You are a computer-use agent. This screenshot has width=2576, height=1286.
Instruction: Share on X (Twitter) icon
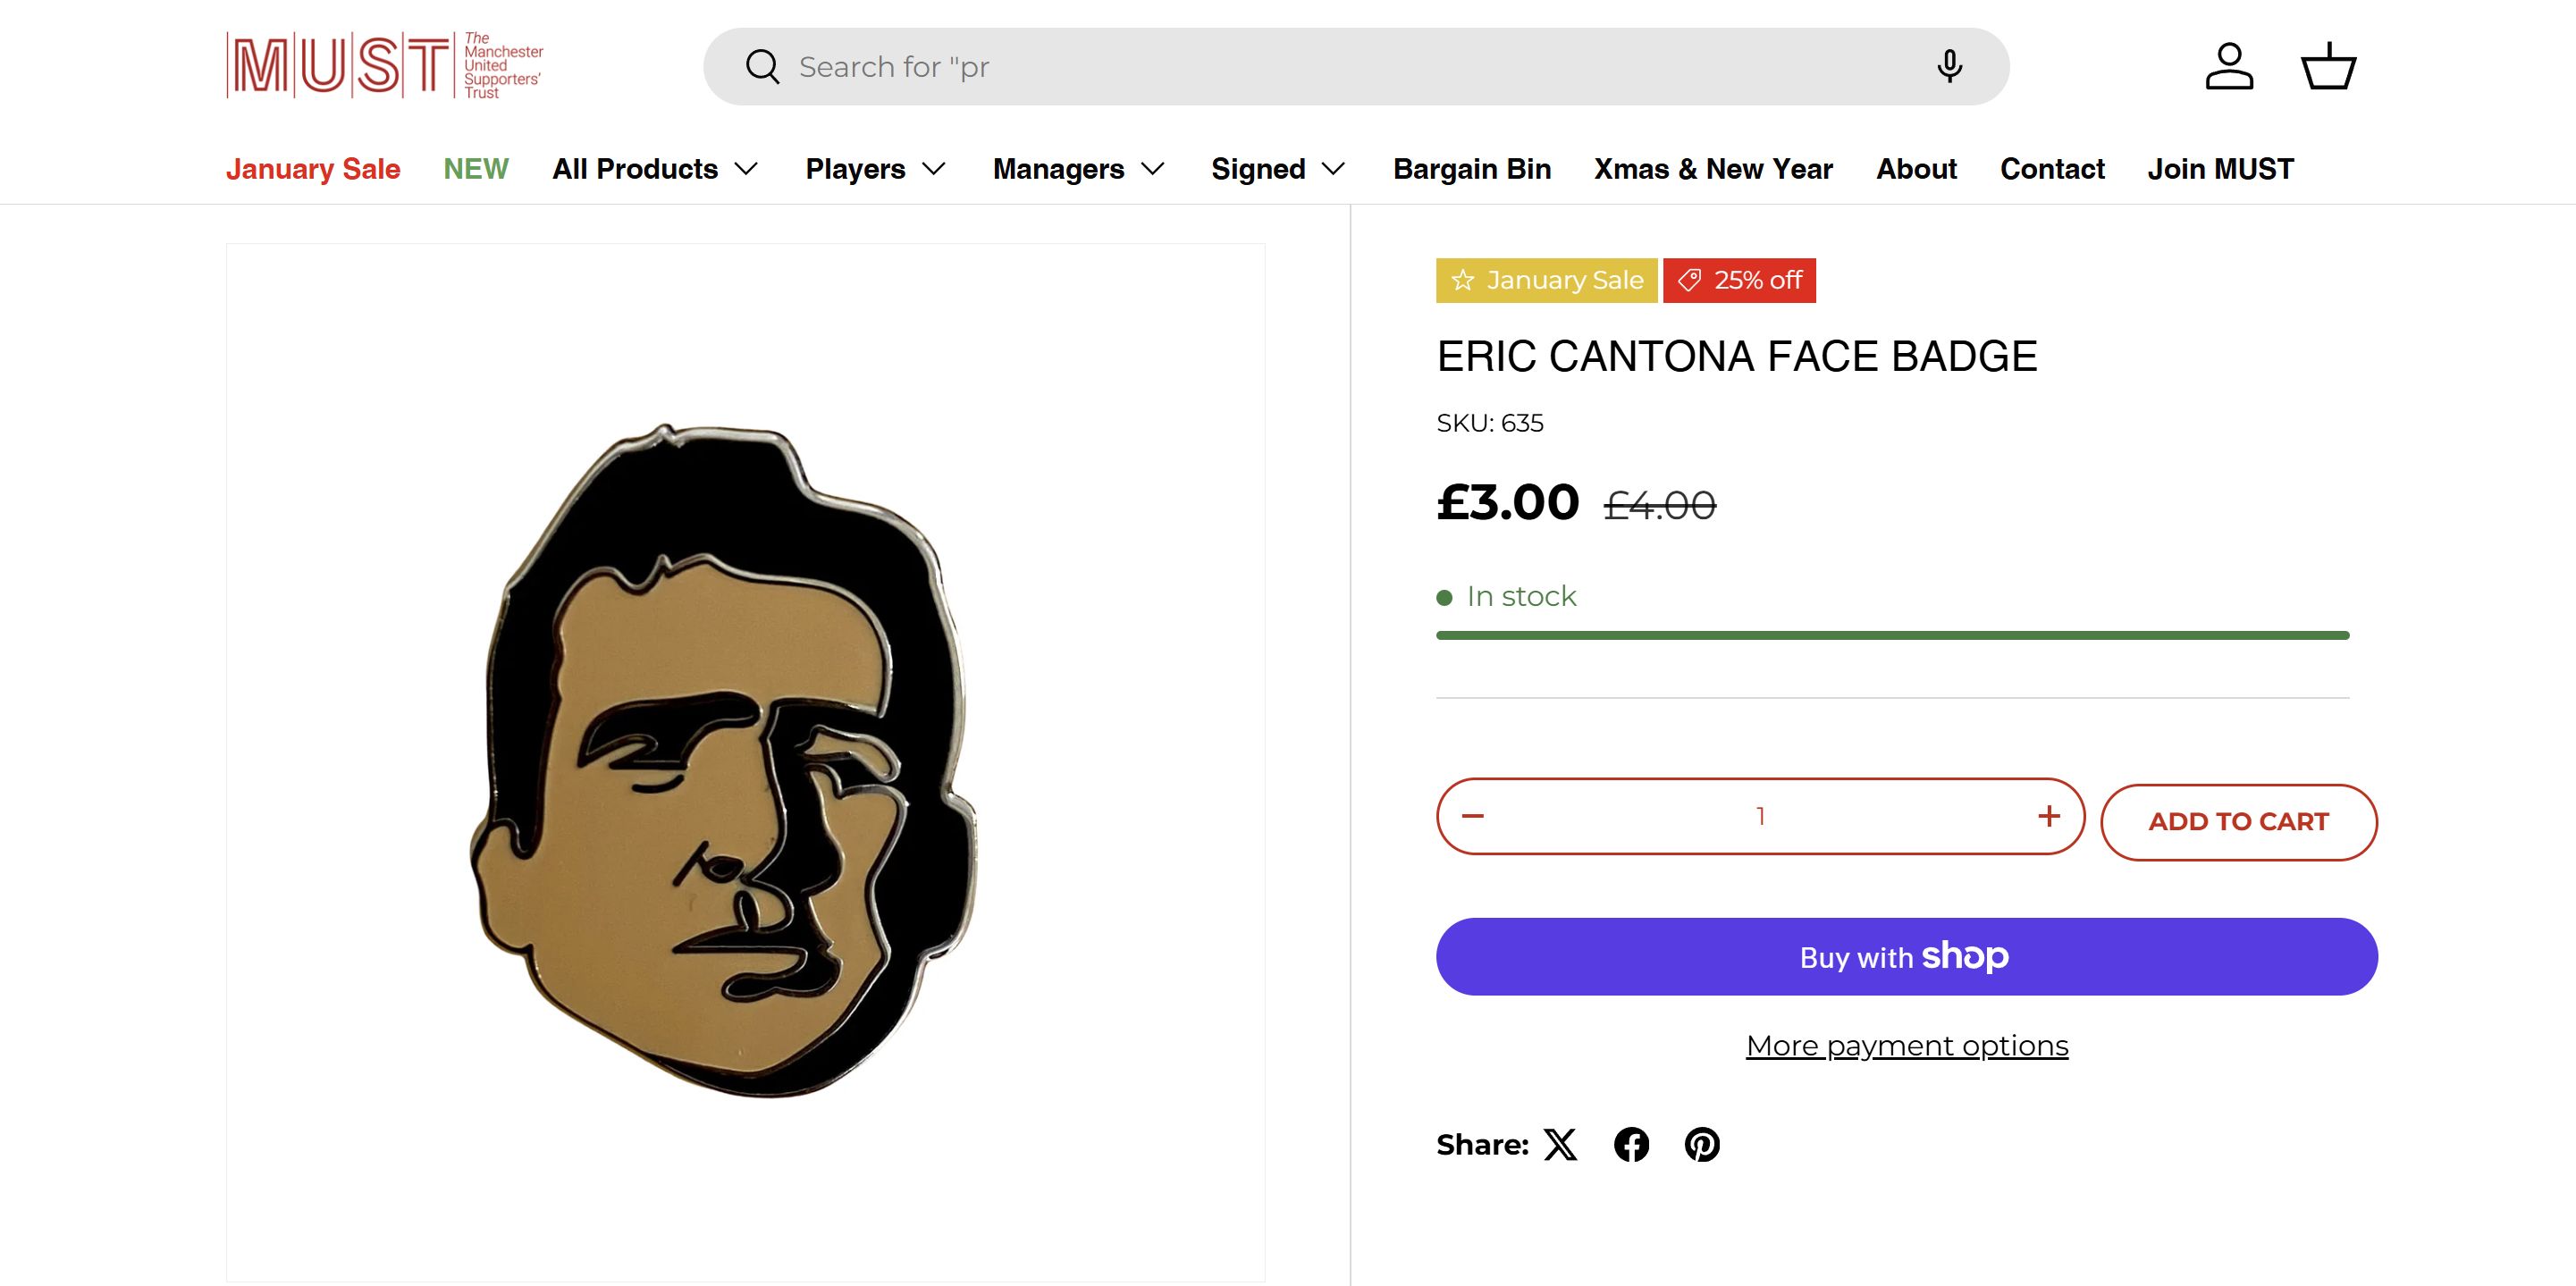[x=1560, y=1144]
